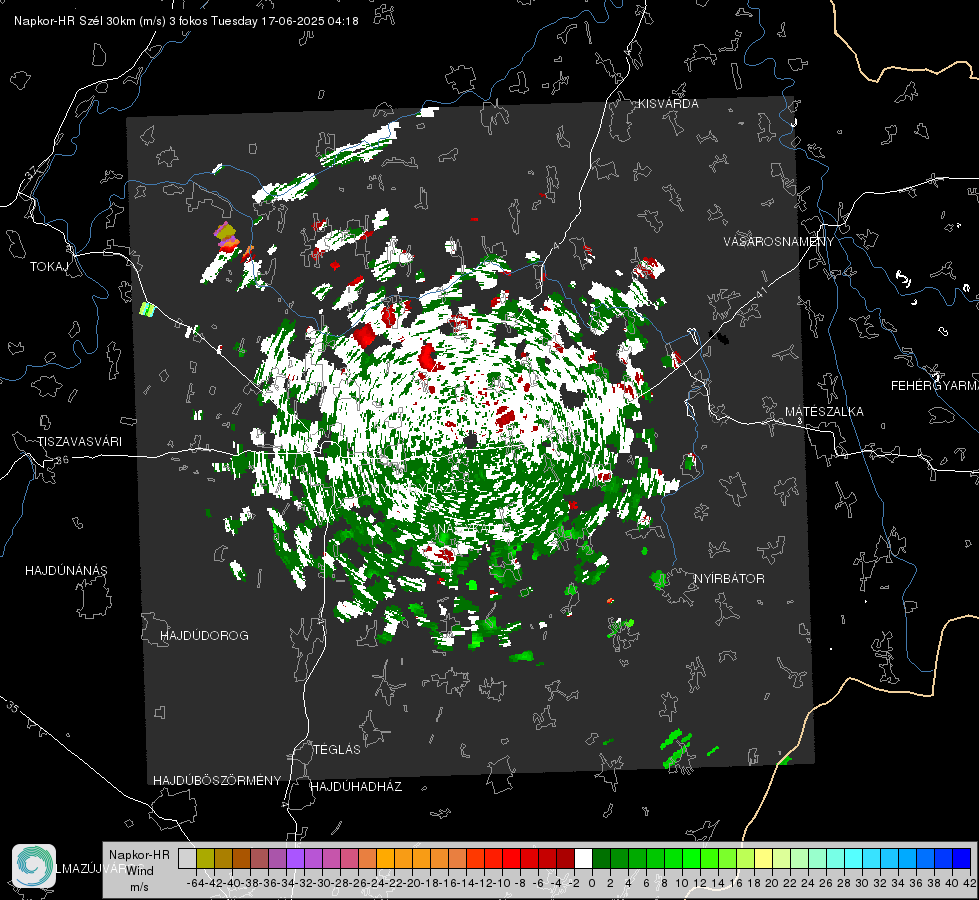The height and width of the screenshot is (900, 979).
Task: Click road number 41 near Vásárosnamény
Action: (761, 291)
